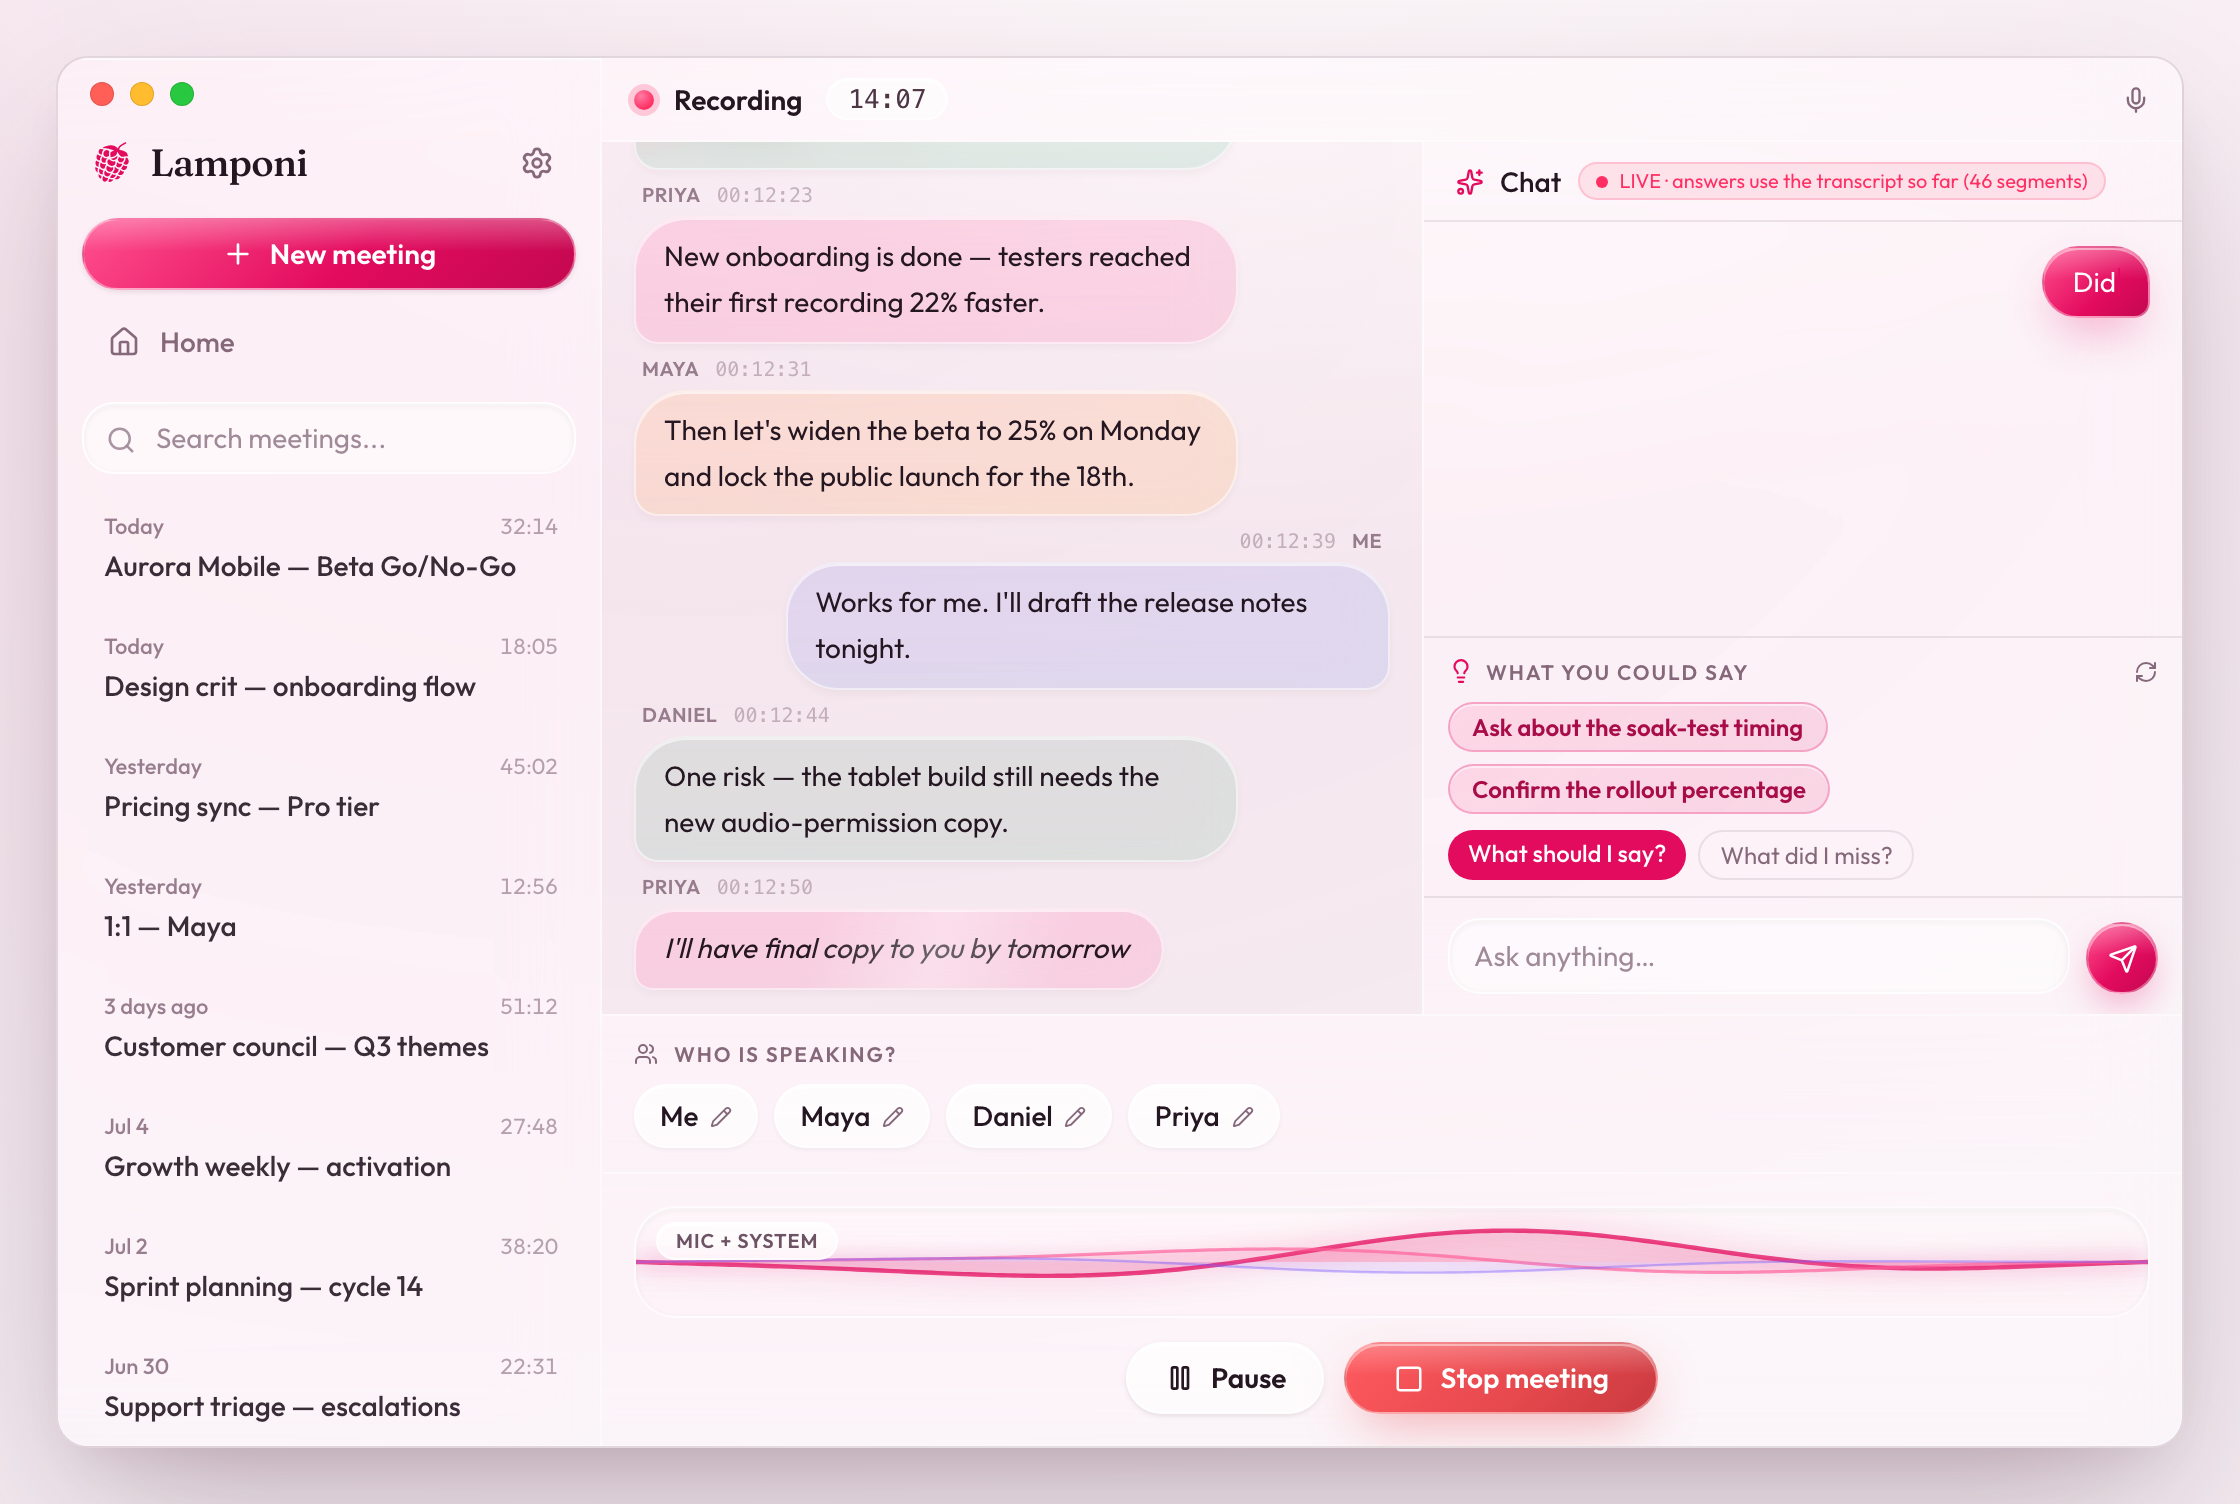Click the 'Did' chat message bubble

click(x=2094, y=283)
